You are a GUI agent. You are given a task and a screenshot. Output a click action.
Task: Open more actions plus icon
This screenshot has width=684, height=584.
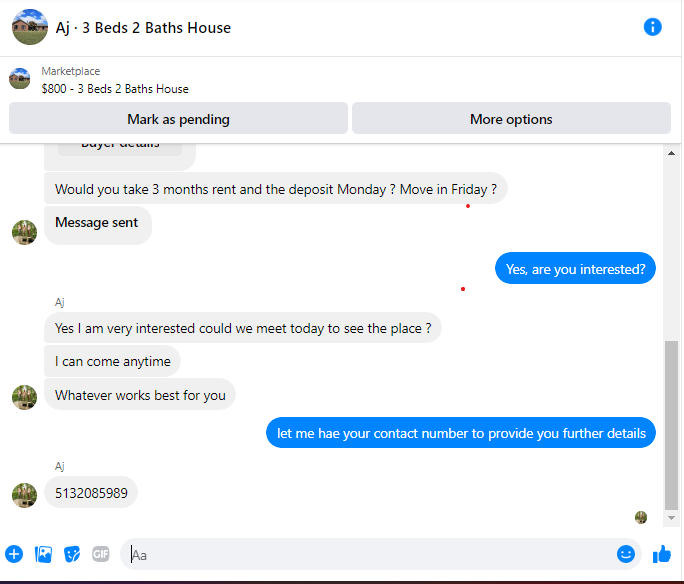coord(14,554)
